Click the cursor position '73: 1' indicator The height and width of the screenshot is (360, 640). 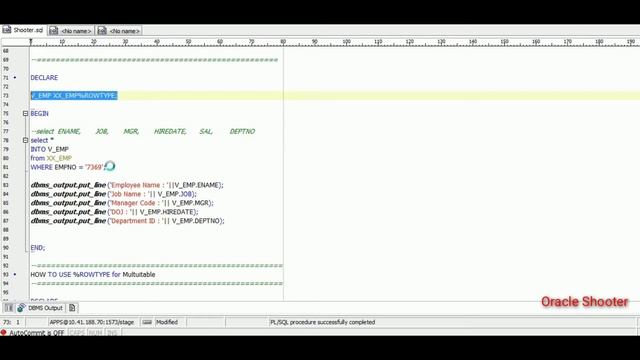[11, 322]
